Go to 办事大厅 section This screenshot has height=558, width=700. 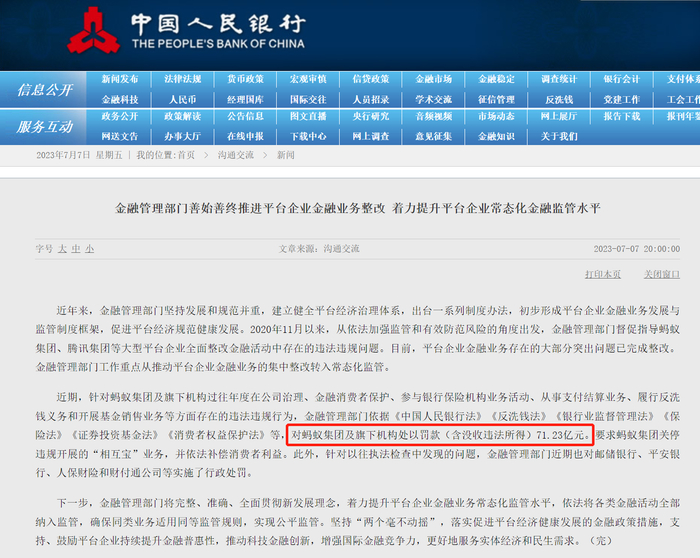(x=183, y=136)
